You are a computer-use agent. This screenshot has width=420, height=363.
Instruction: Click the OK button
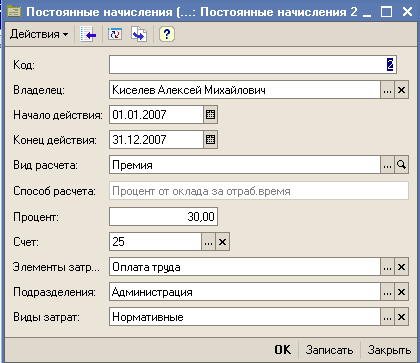pos(283,350)
